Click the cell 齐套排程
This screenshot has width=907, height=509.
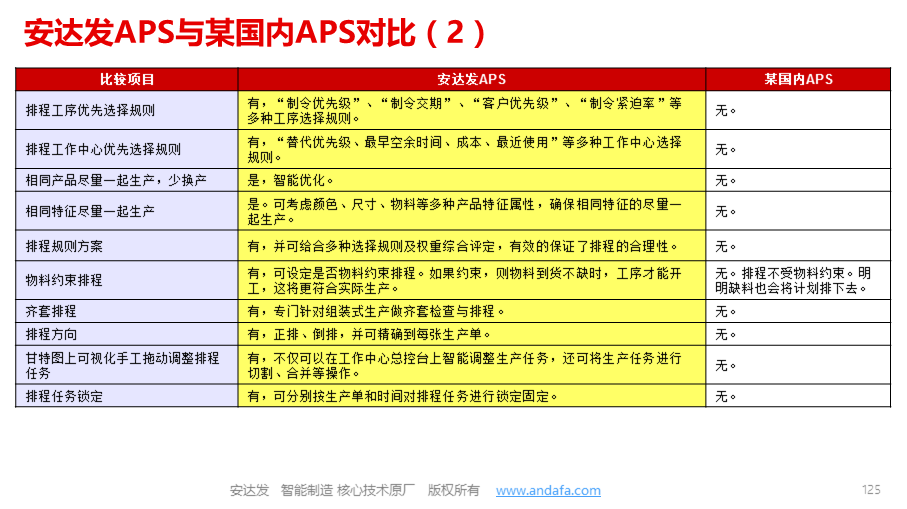coord(127,311)
